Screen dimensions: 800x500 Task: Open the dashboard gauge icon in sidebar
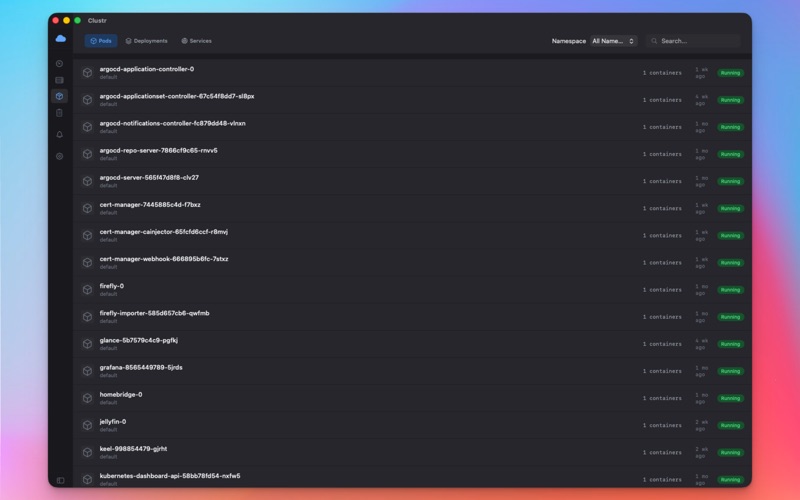[x=60, y=64]
